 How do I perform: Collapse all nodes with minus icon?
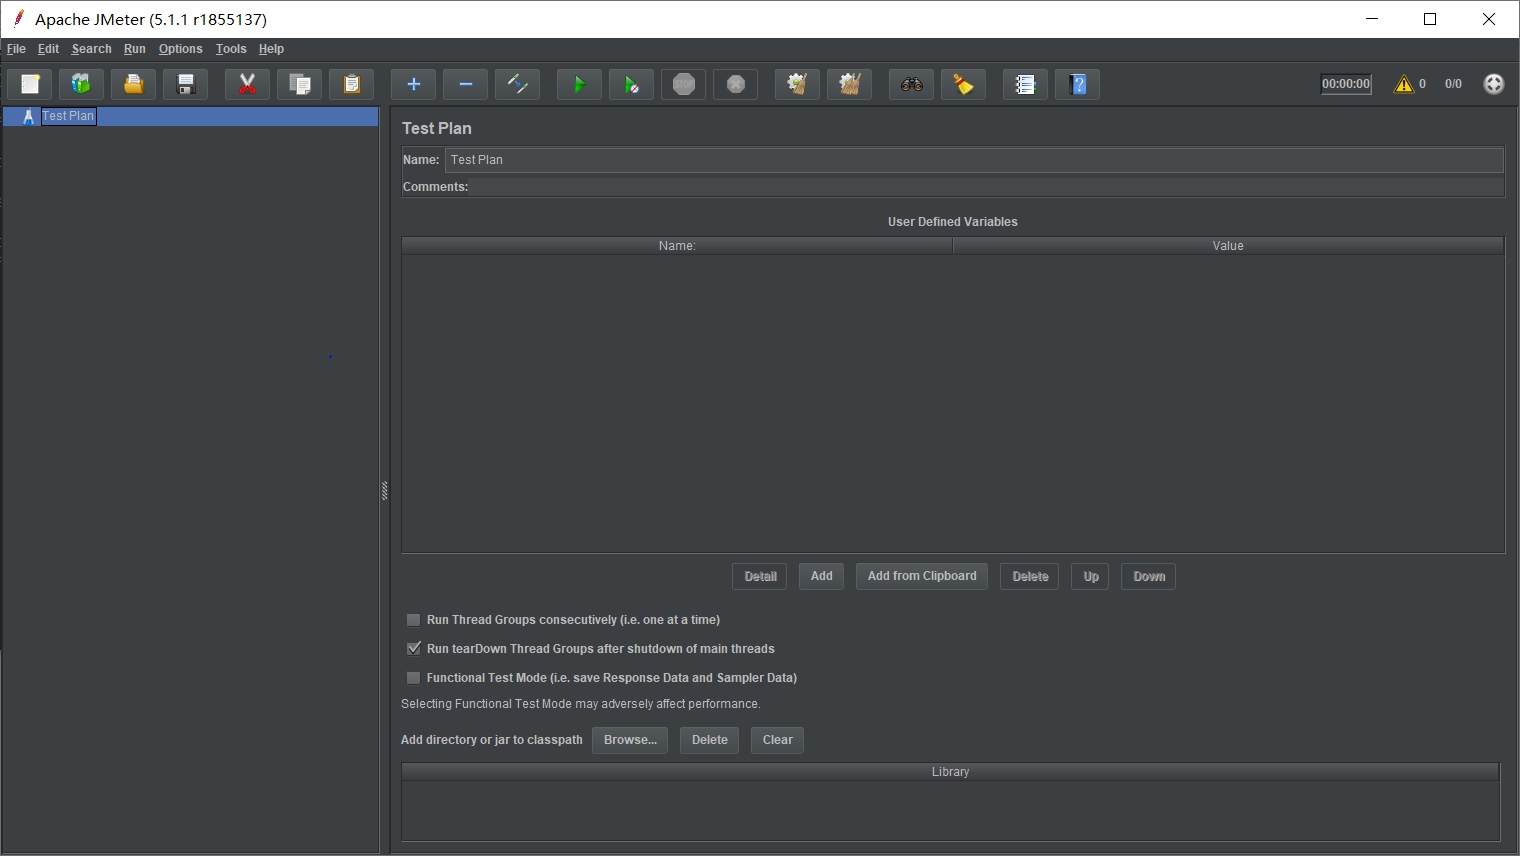click(x=465, y=84)
